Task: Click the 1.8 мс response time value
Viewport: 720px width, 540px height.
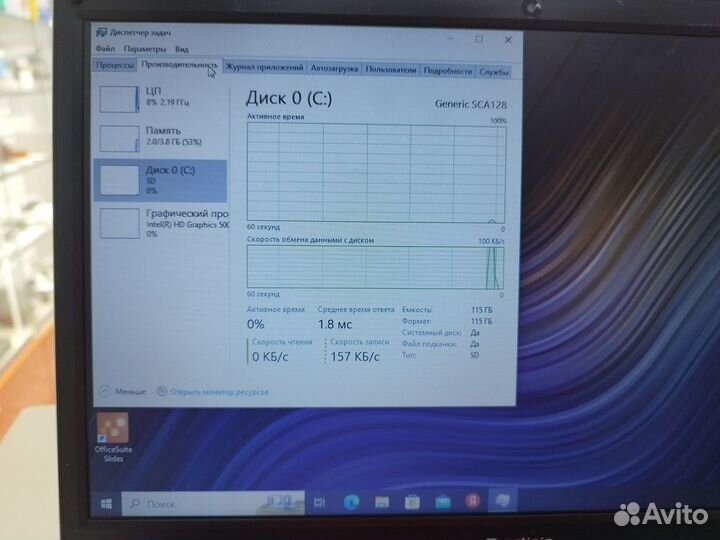Action: coord(335,325)
